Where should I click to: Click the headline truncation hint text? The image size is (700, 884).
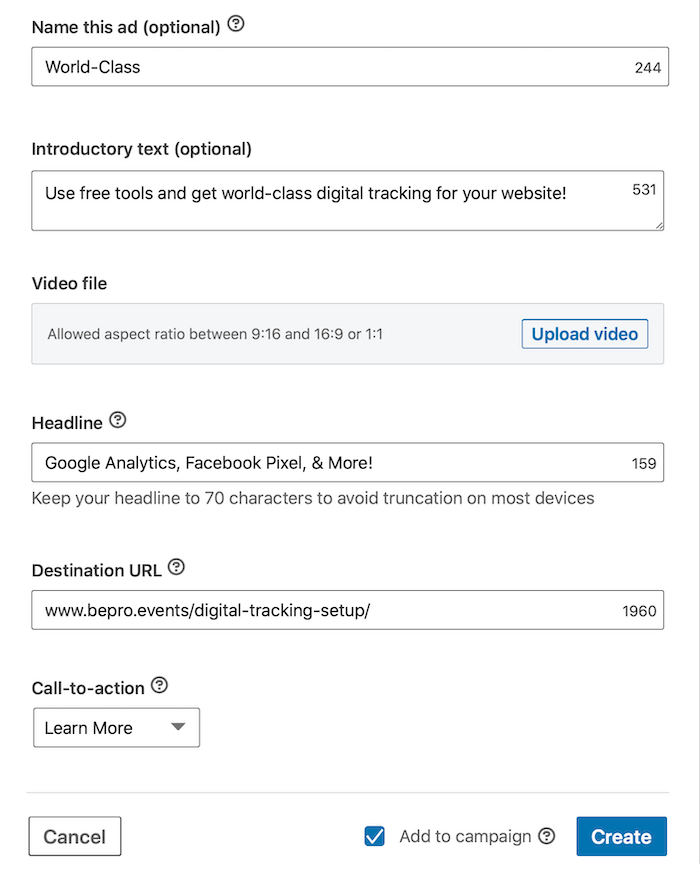[x=313, y=498]
